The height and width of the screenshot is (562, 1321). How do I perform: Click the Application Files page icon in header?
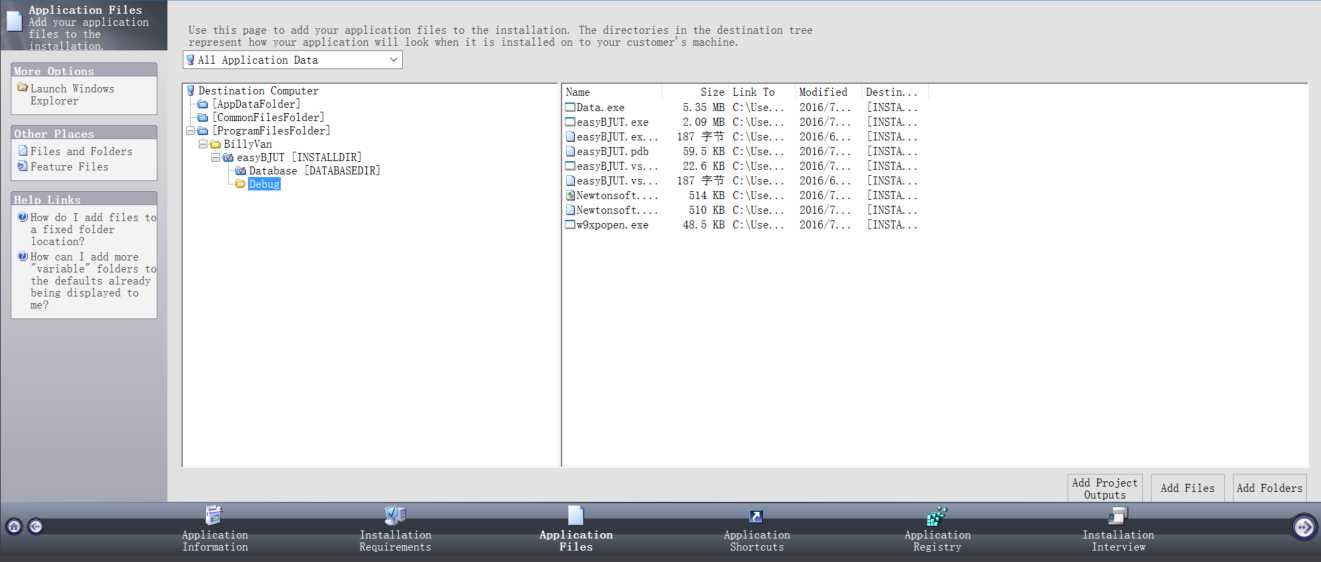[14, 20]
